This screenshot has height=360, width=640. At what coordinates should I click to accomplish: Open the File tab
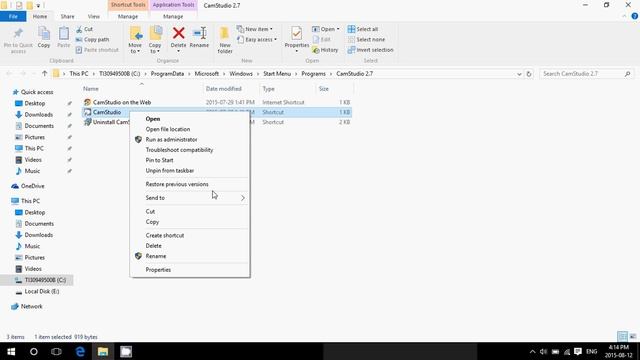pos(13,16)
